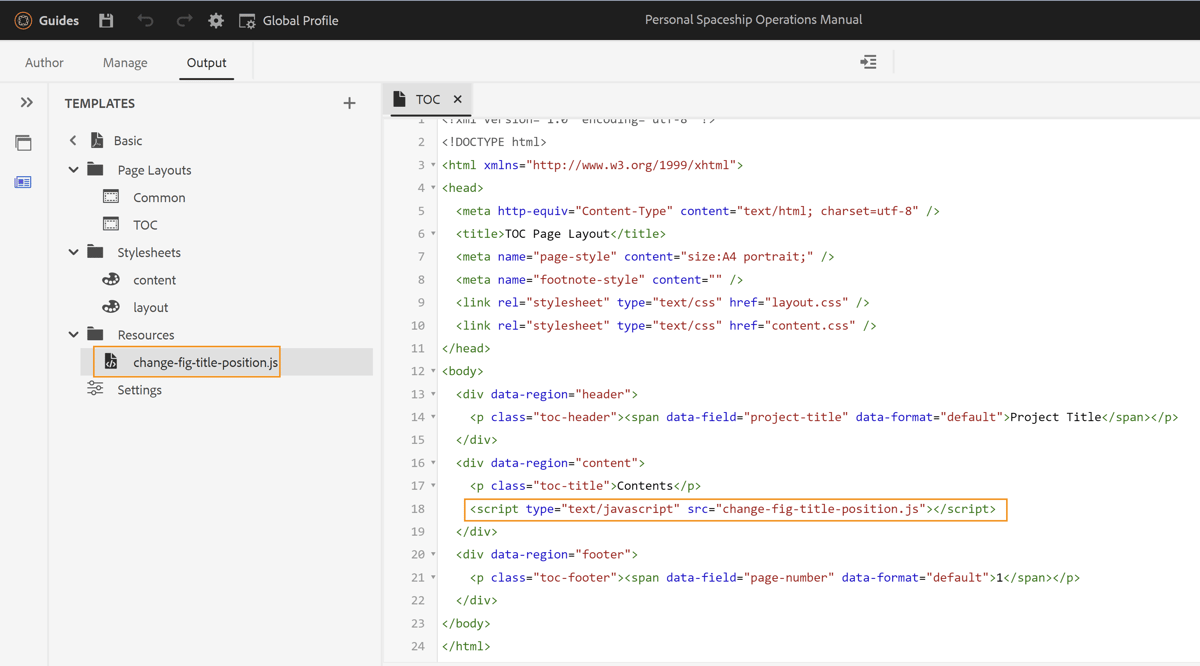Switch to the Manage tab

[124, 62]
